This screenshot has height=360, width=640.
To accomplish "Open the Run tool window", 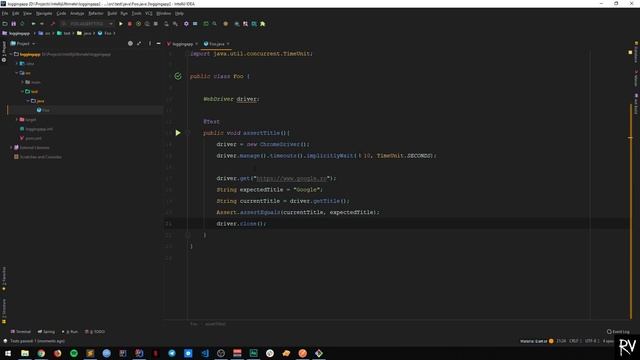I will pyautogui.click(x=70, y=331).
